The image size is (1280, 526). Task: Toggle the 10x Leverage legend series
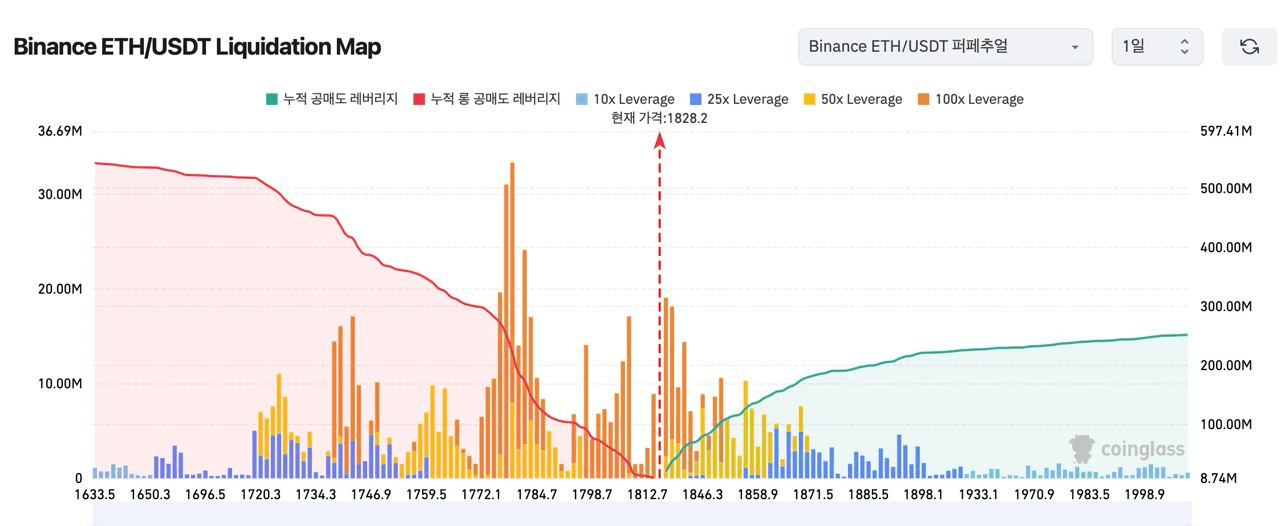coord(625,99)
